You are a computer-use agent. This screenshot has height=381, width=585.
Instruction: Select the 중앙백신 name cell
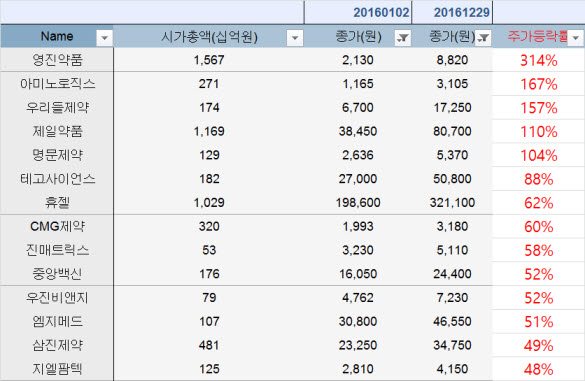(57, 274)
